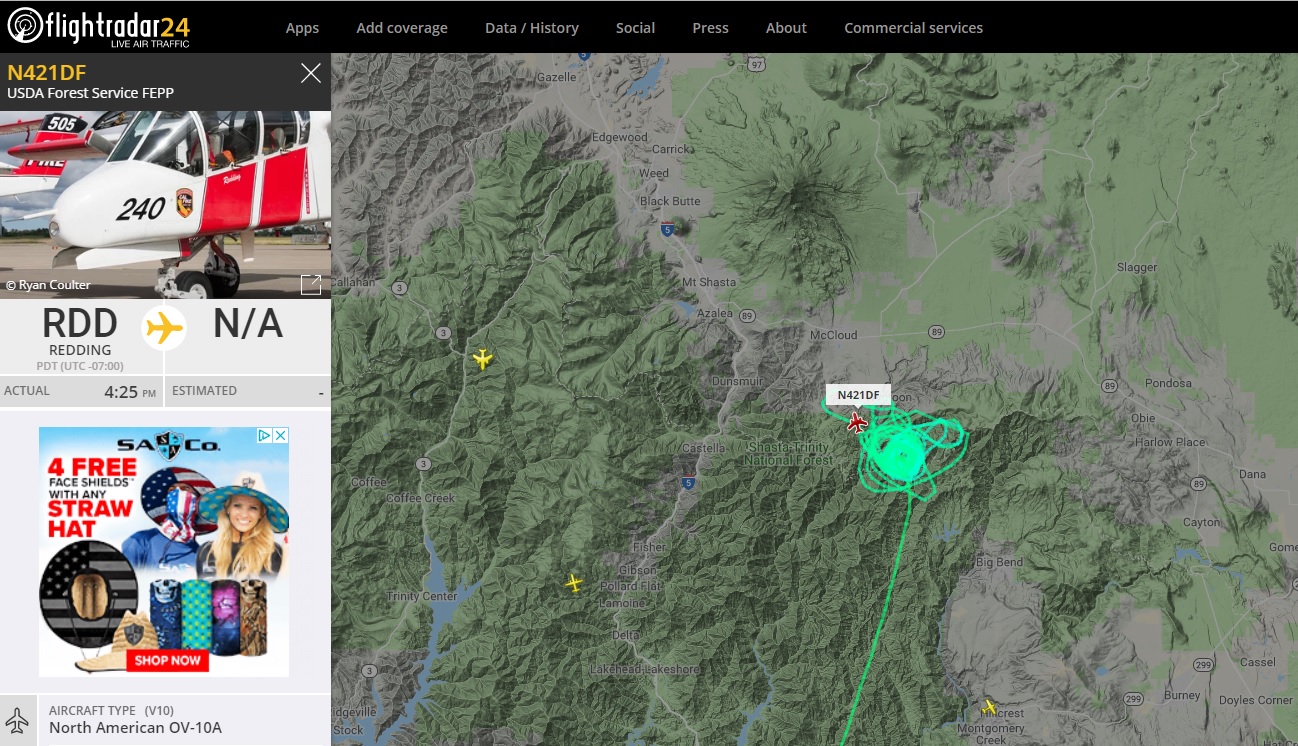Click the McCloud town label

click(833, 335)
